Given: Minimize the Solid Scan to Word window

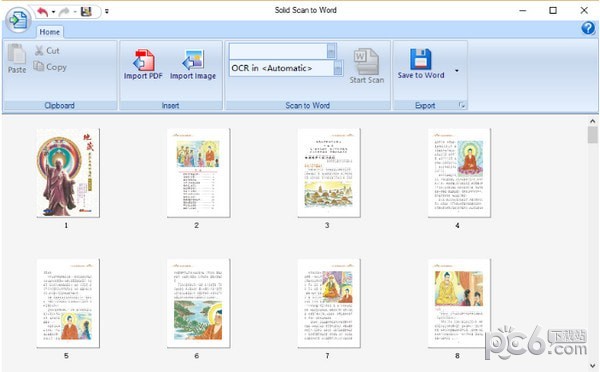Looking at the screenshot, I should coord(523,11).
